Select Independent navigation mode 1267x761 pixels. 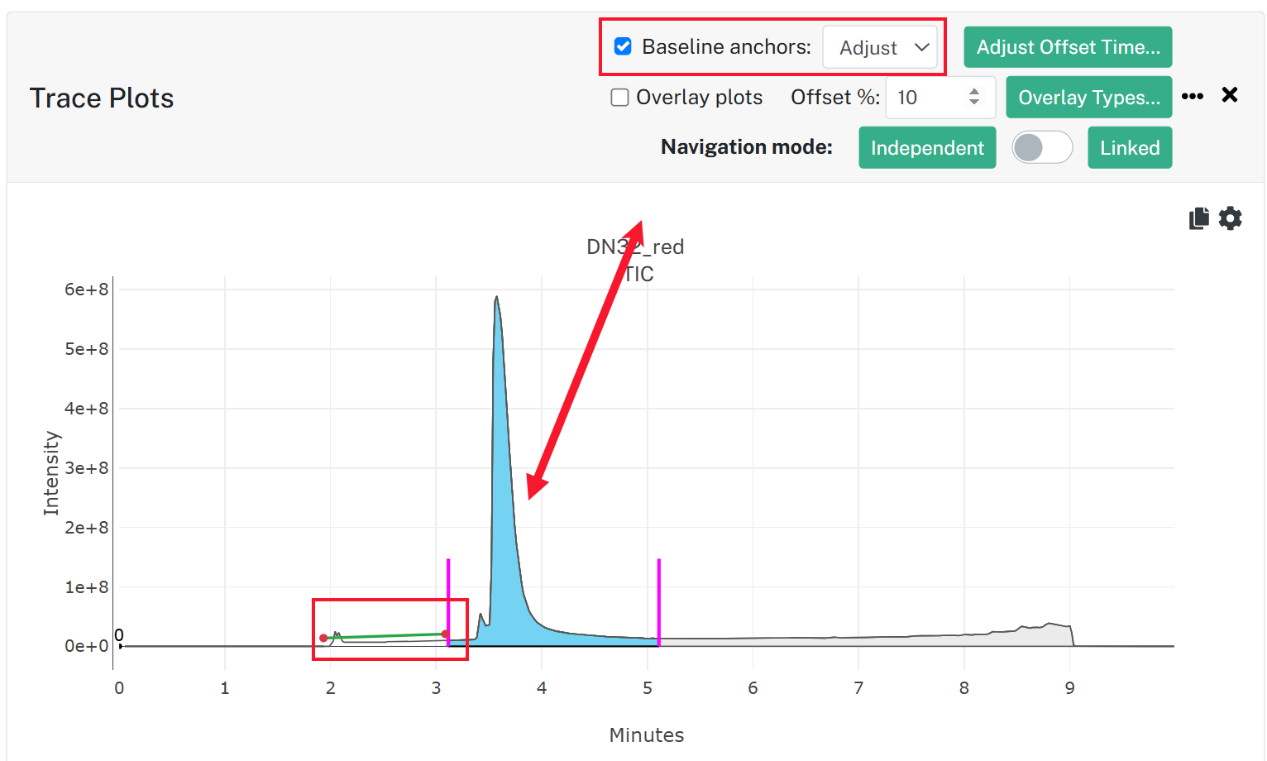pyautogui.click(x=927, y=148)
